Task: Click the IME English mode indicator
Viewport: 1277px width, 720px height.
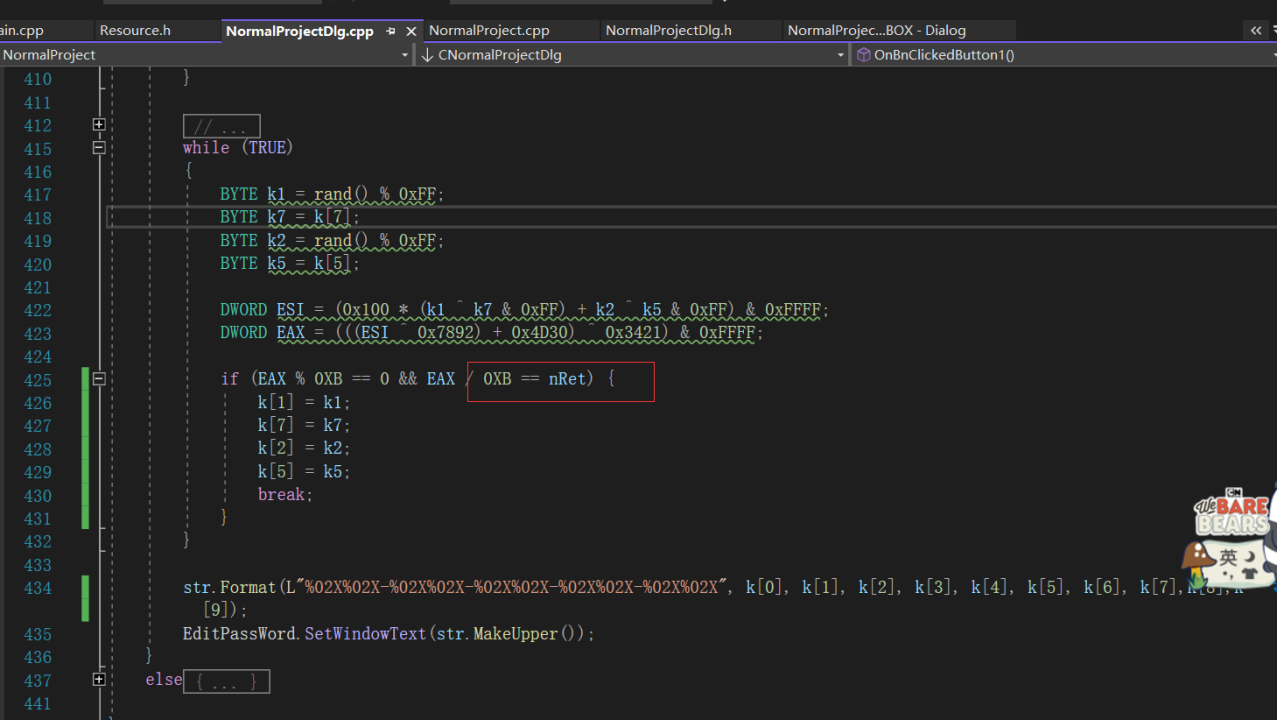Action: pyautogui.click(x=1228, y=557)
